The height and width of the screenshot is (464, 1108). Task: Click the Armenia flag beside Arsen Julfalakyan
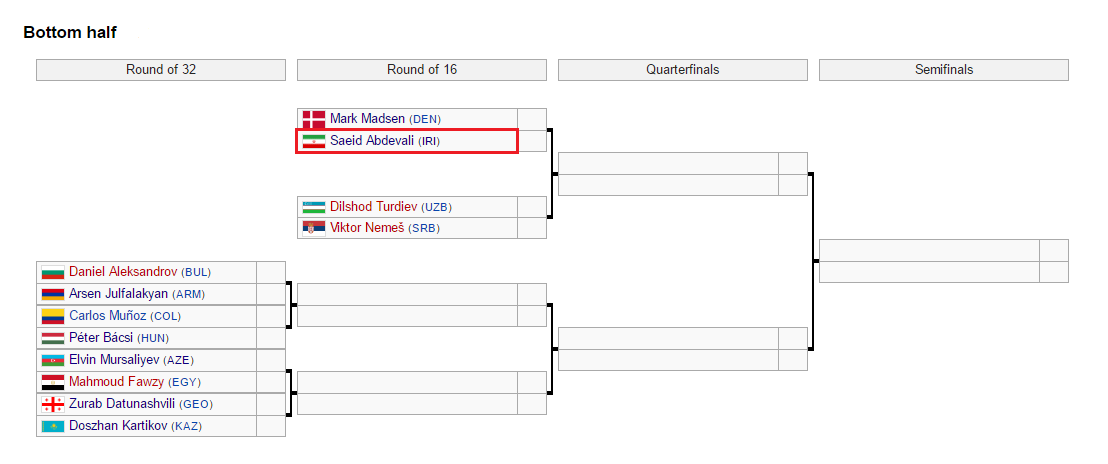pyautogui.click(x=52, y=294)
